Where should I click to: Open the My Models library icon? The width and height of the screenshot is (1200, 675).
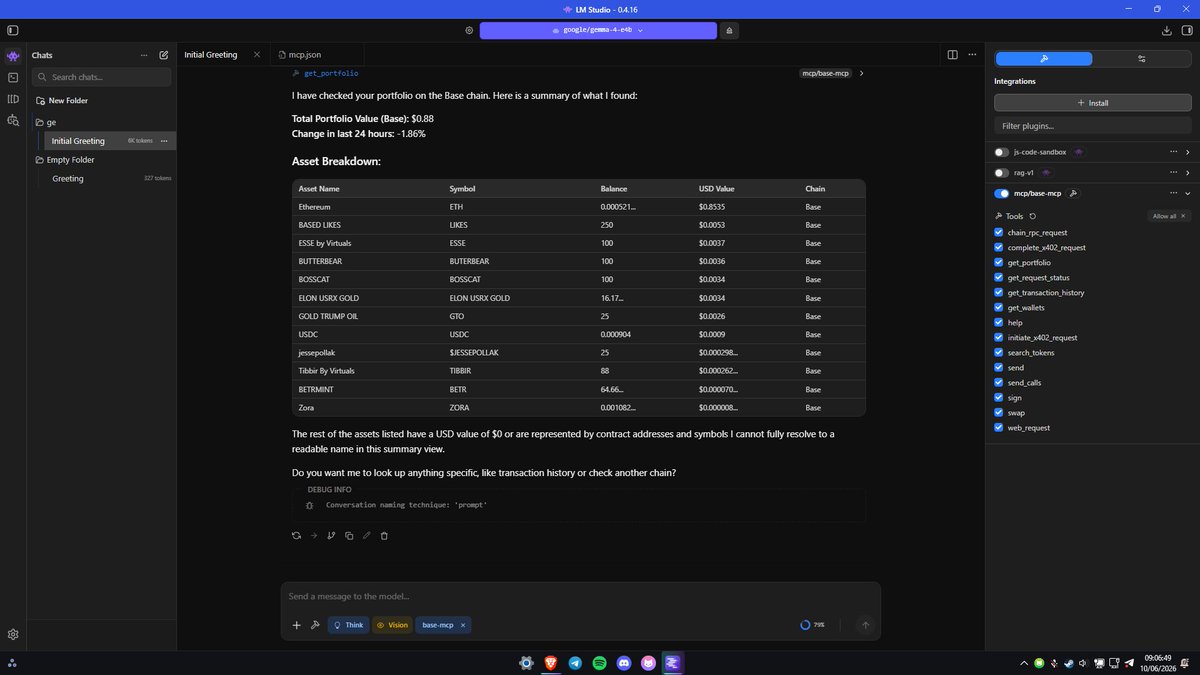coord(13,99)
